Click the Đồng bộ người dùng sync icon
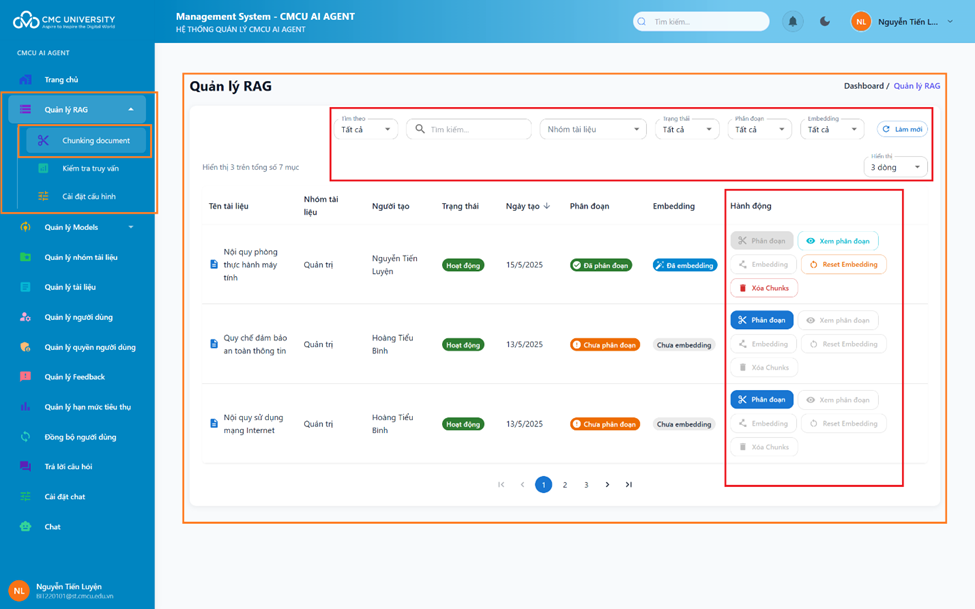This screenshot has height=609, width=975. pyautogui.click(x=26, y=437)
